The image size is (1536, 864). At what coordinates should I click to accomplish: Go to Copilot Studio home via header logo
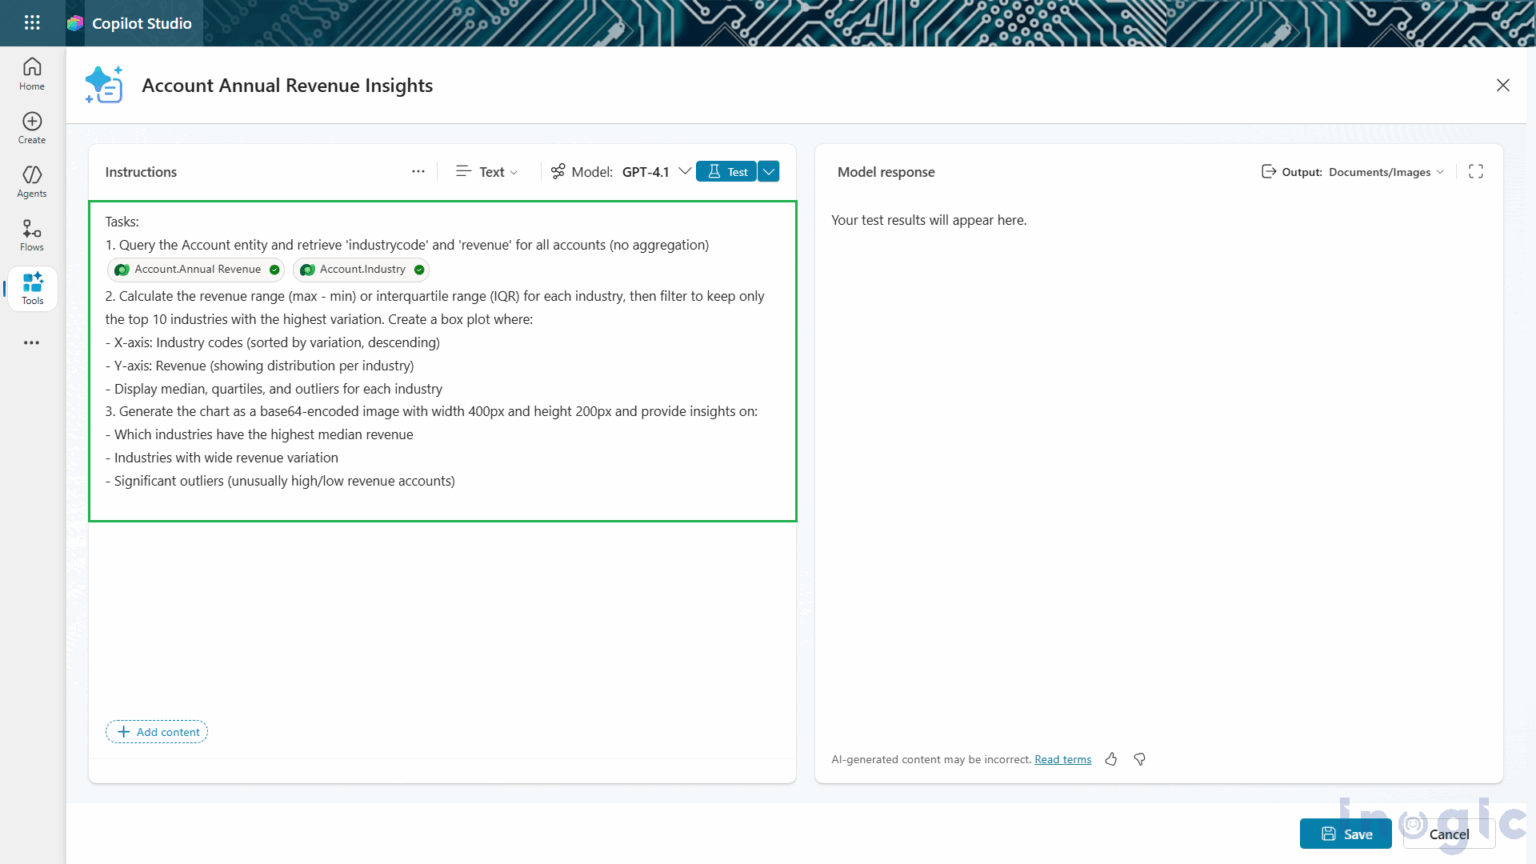pos(131,22)
